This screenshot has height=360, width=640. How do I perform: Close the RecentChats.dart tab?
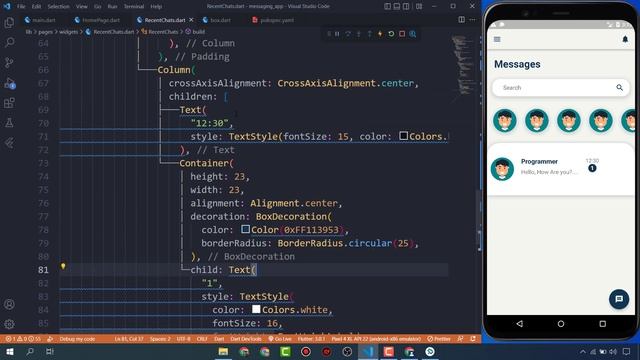pyautogui.click(x=191, y=20)
